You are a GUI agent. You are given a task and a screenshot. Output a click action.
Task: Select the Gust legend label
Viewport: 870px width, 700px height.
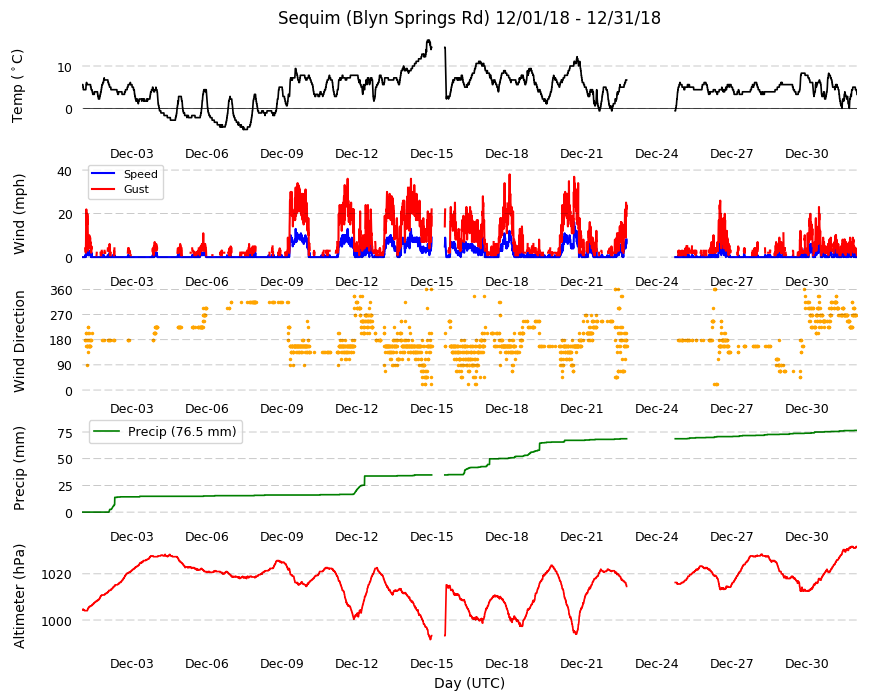pyautogui.click(x=136, y=189)
